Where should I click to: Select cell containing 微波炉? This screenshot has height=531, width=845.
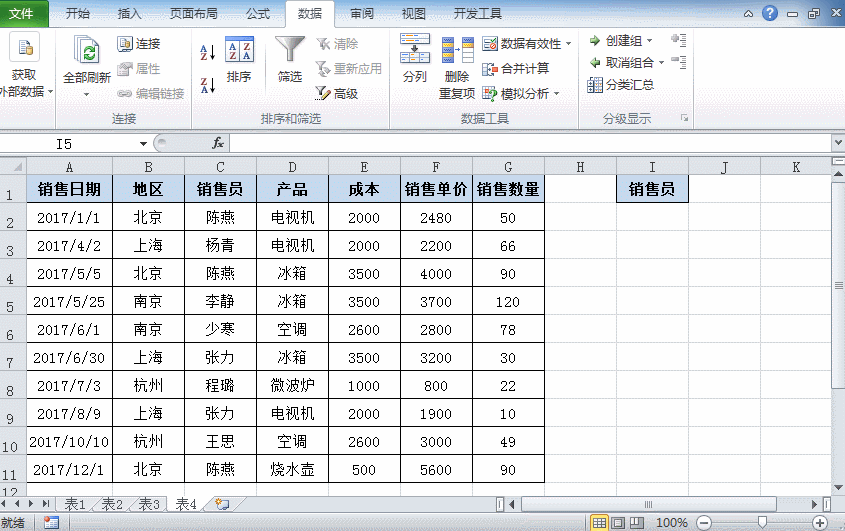click(x=292, y=385)
